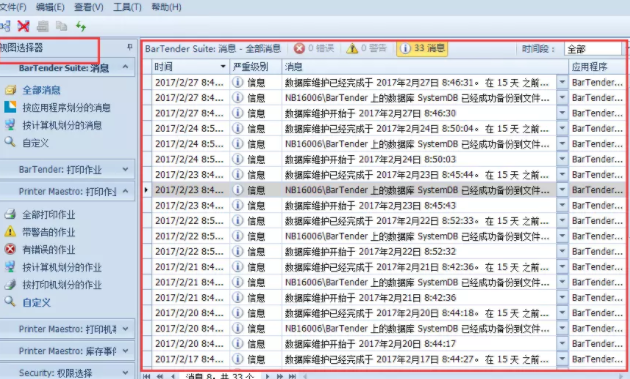The width and height of the screenshot is (630, 379).
Task: Jump to last record in navigator
Action: pos(292,376)
